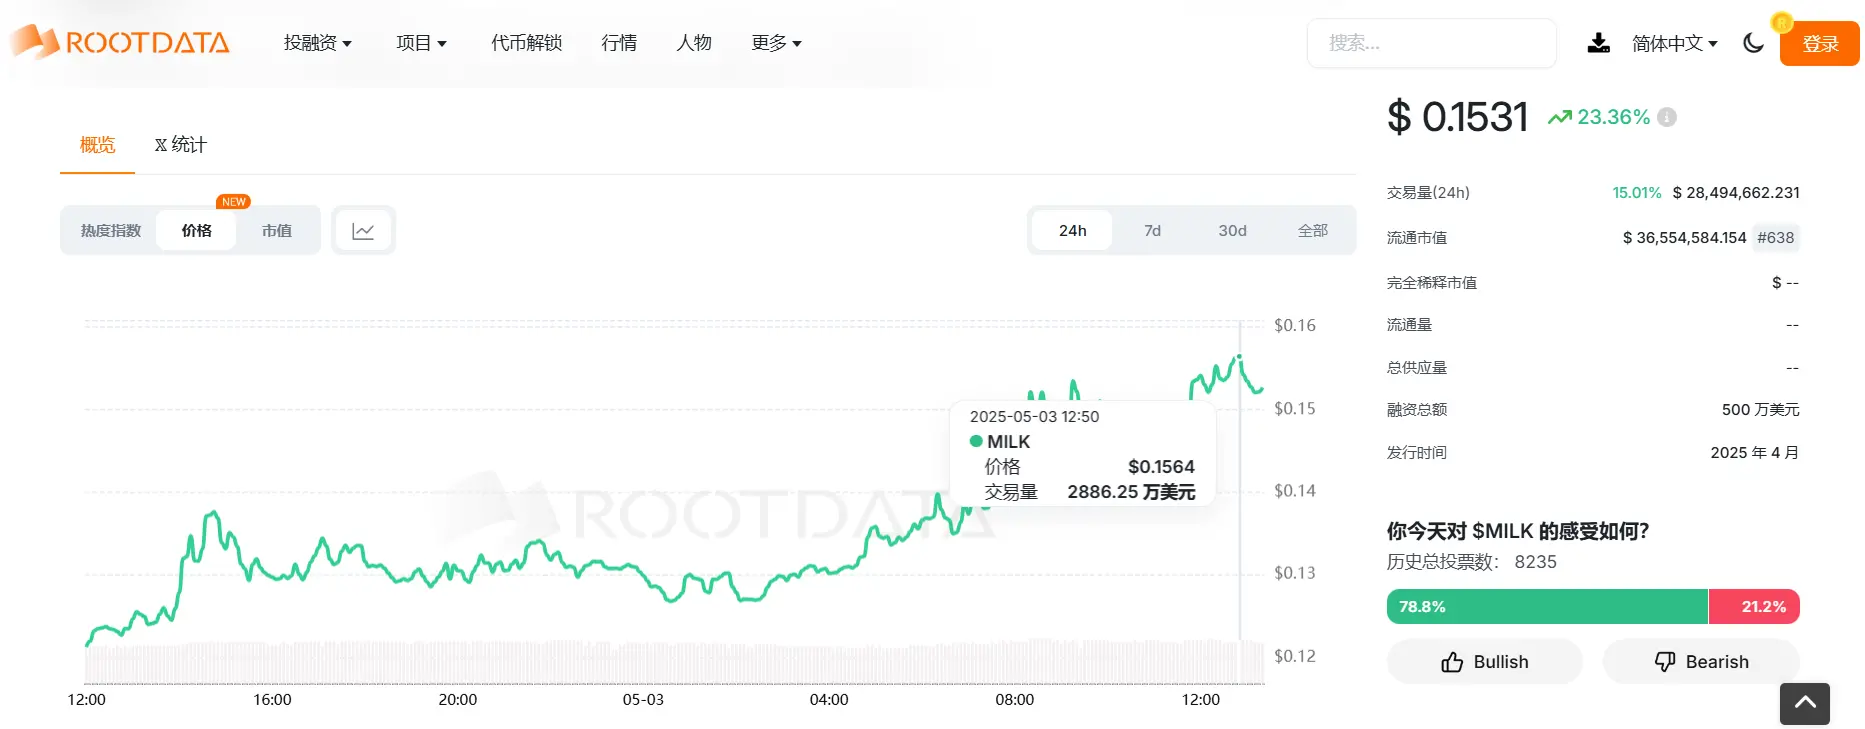The image size is (1865, 729).
Task: Click the MILK legend in chart tooltip
Action: click(1000, 442)
